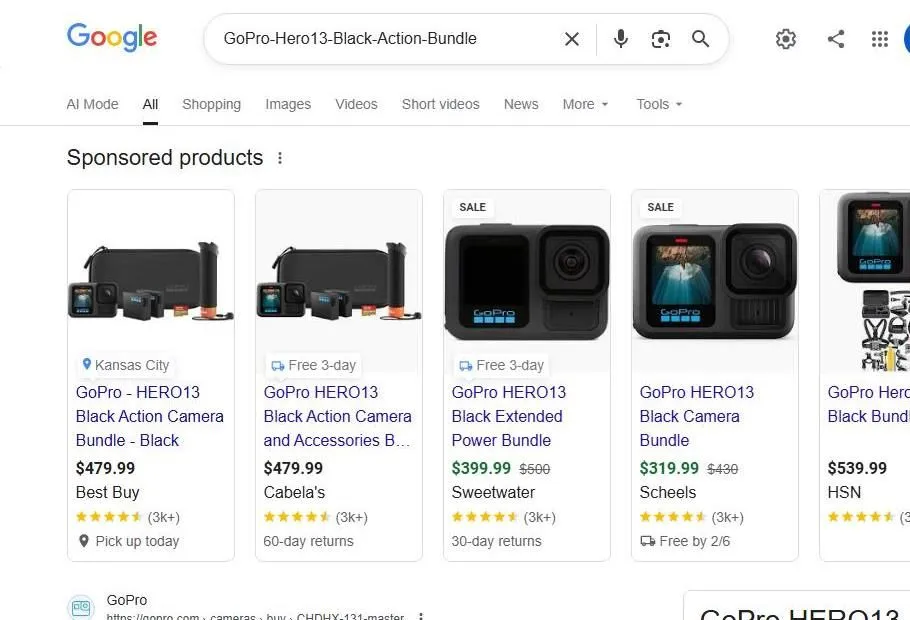Open the Sponsored products three-dot menu
The width and height of the screenshot is (910, 620).
[280, 157]
